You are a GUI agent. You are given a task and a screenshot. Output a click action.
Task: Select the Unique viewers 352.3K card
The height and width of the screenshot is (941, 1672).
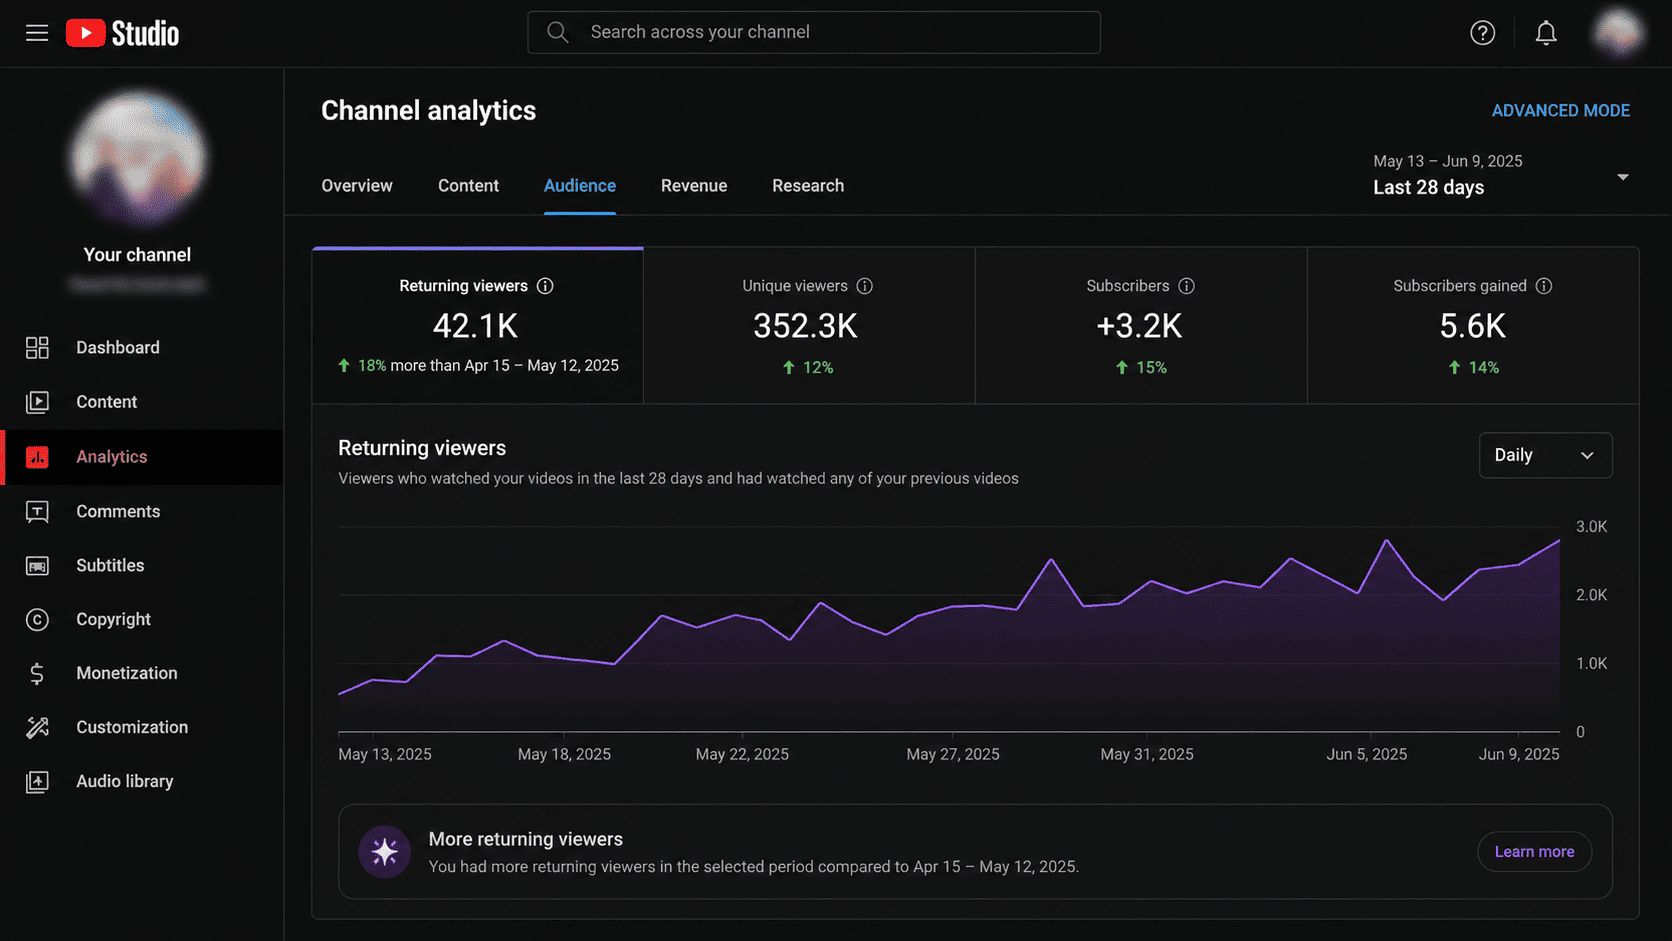point(809,326)
